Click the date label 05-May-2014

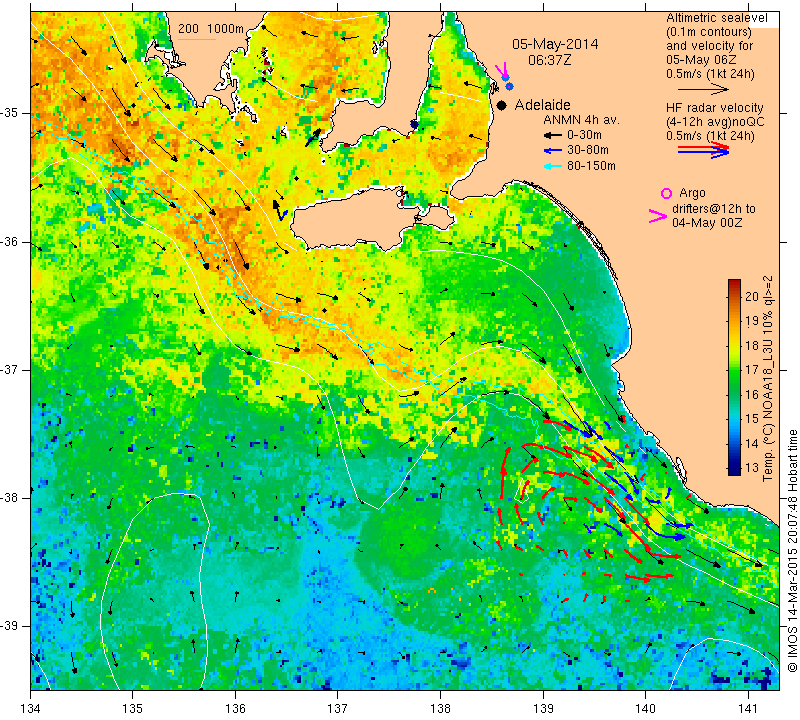pos(555,44)
